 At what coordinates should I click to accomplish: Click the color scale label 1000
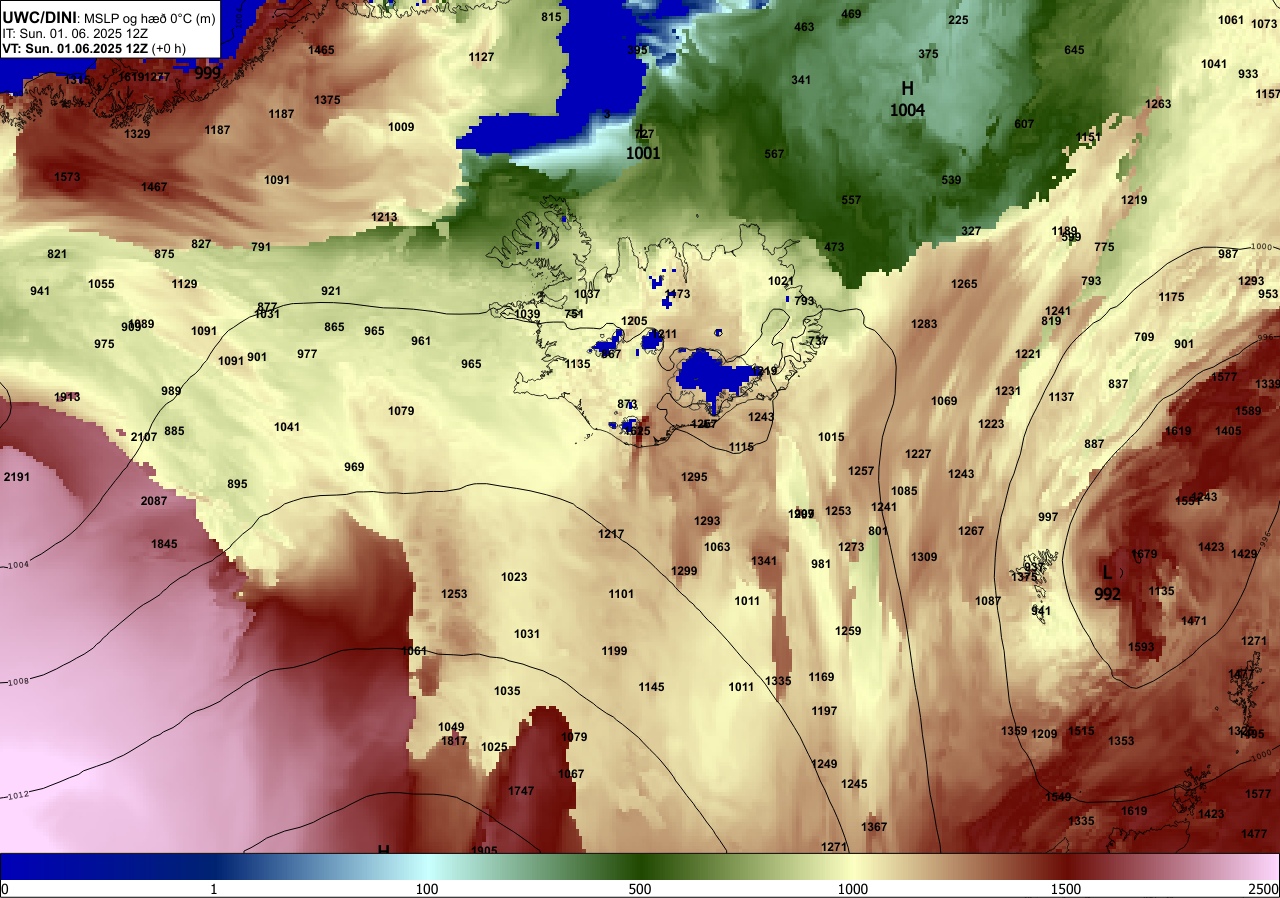853,889
